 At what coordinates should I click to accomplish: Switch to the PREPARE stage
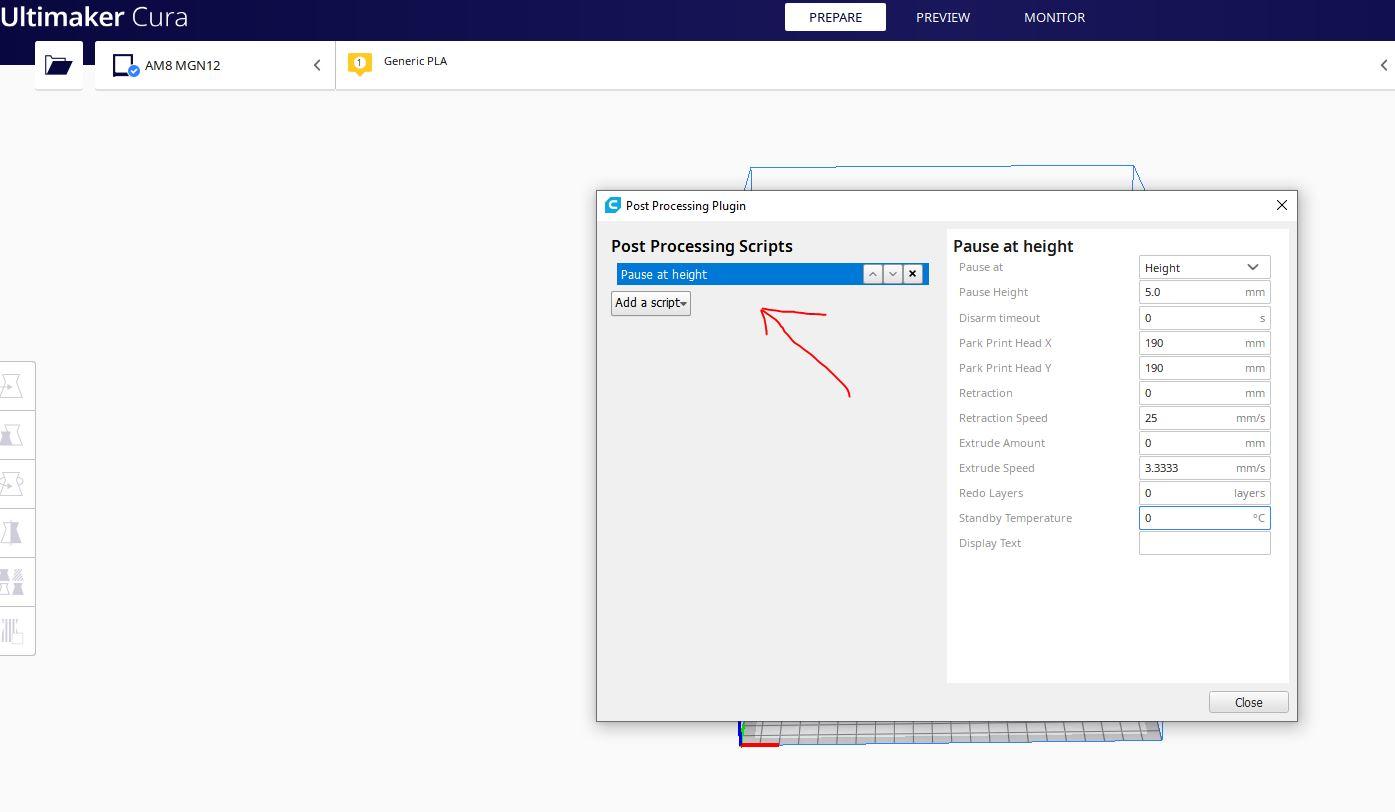point(835,17)
